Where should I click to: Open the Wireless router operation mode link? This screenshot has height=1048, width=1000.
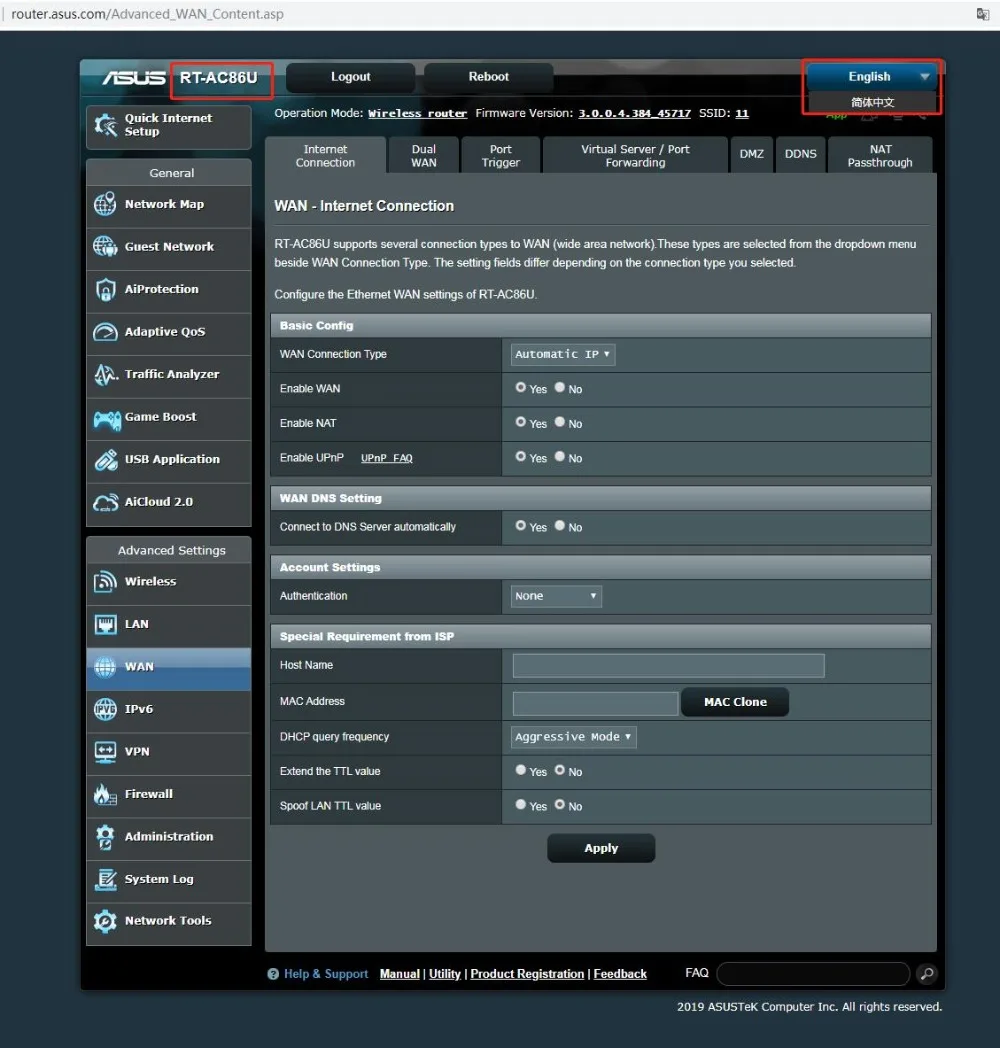tap(417, 114)
